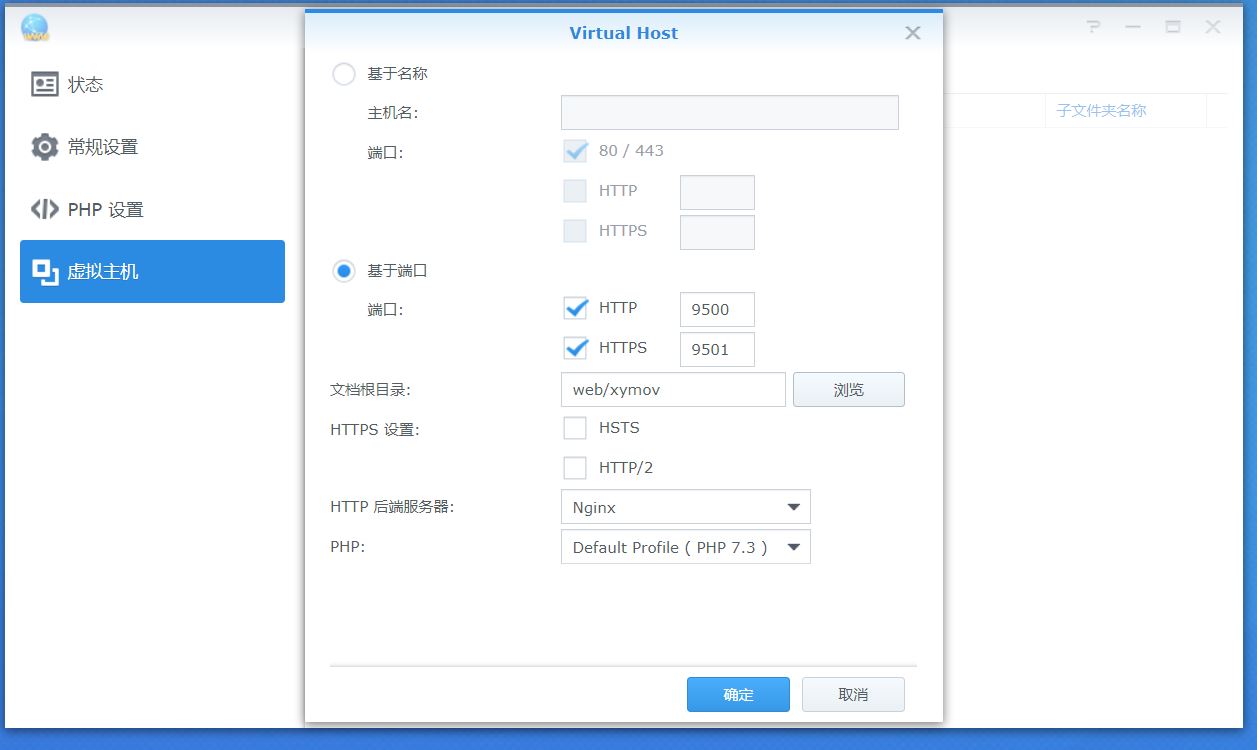This screenshot has height=750, width=1257.
Task: Click the Web Station globe icon top-left
Action: [x=36, y=25]
